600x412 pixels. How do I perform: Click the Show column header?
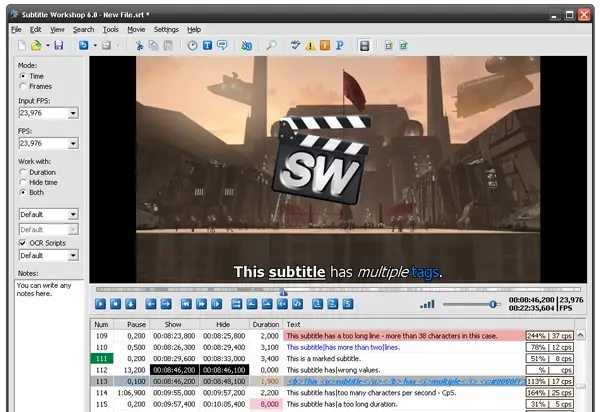point(174,324)
